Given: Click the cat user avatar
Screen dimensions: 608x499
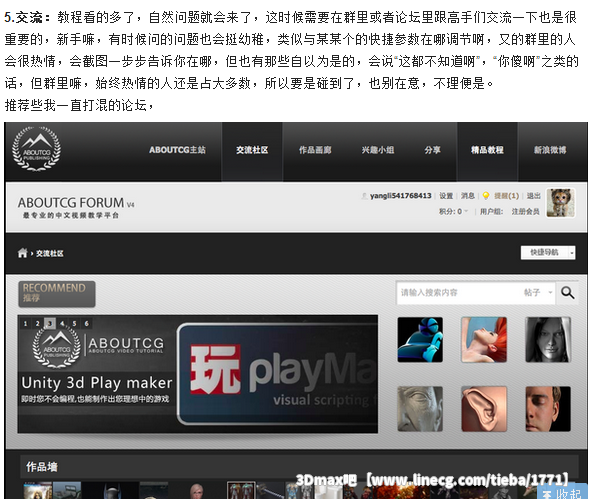Looking at the screenshot, I should pos(560,203).
